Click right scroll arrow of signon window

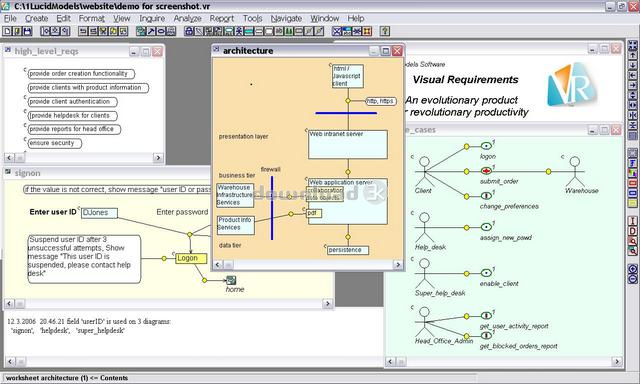327,303
